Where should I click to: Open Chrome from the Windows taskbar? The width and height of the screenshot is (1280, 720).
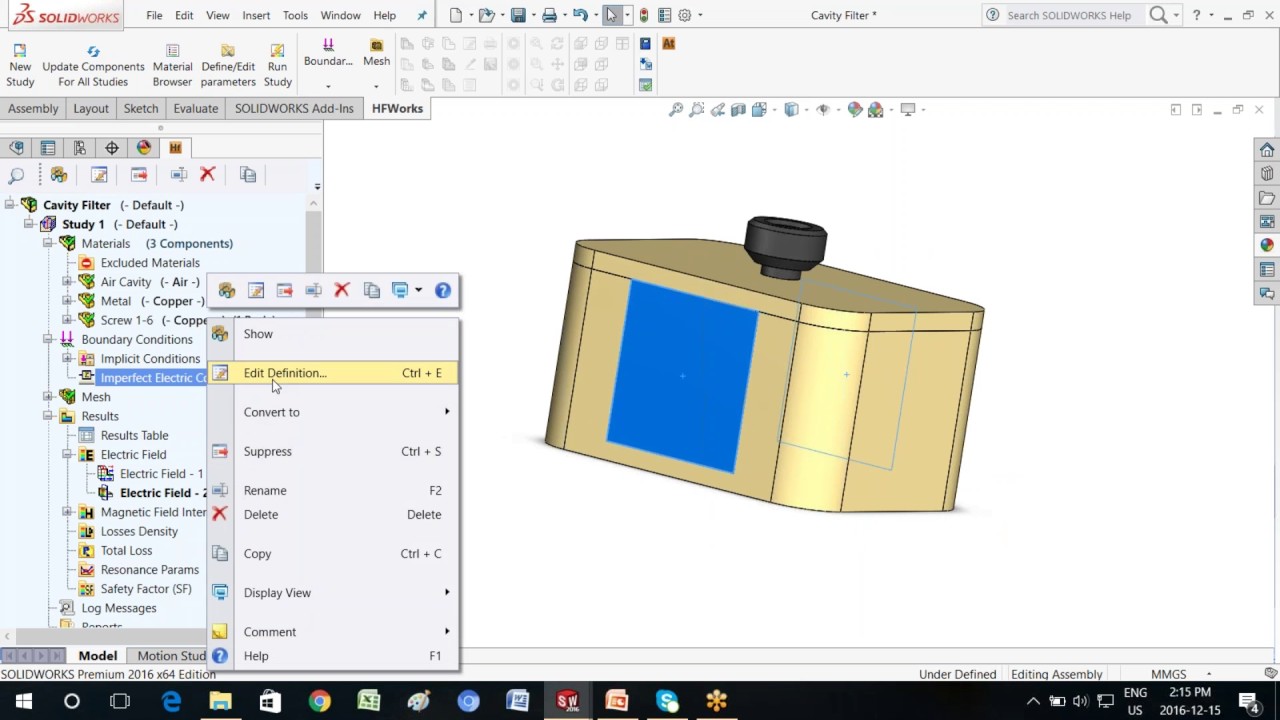pos(320,701)
